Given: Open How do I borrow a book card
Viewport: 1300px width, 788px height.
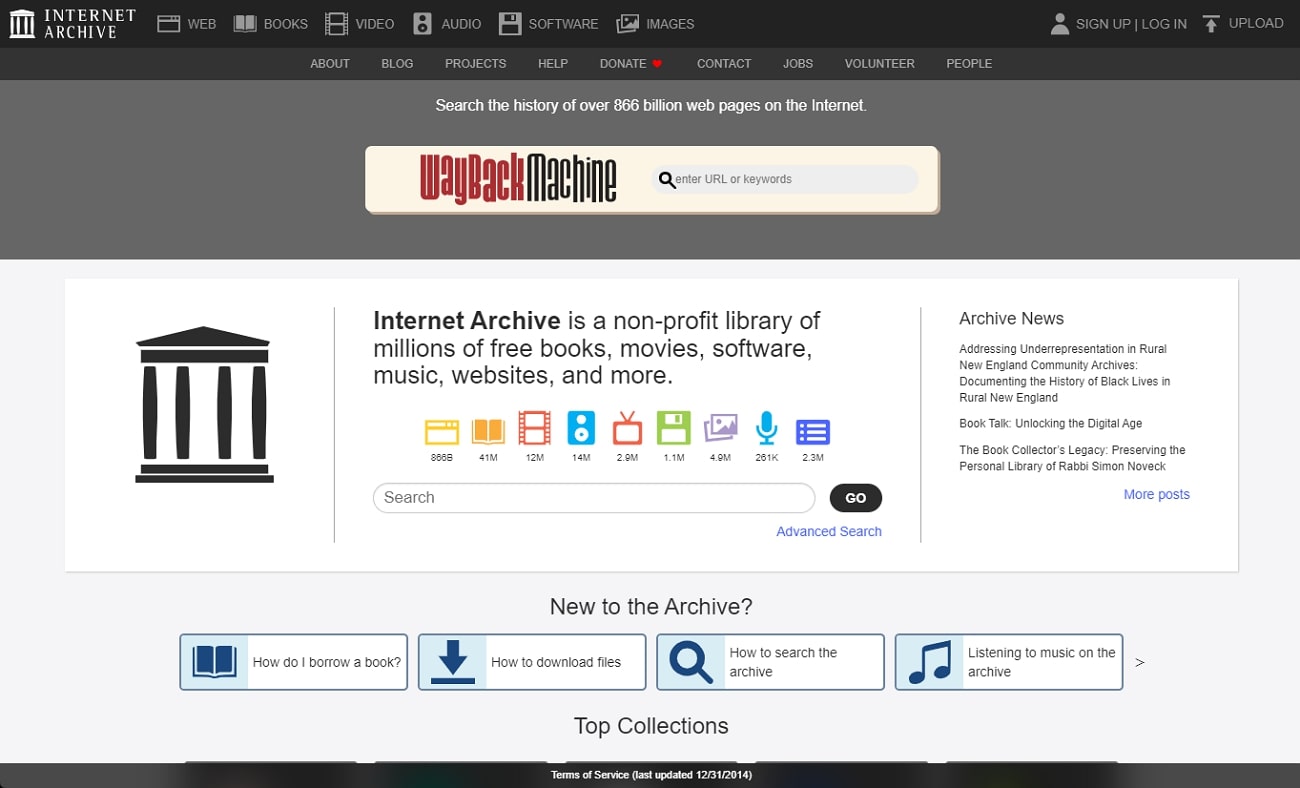Looking at the screenshot, I should [294, 662].
